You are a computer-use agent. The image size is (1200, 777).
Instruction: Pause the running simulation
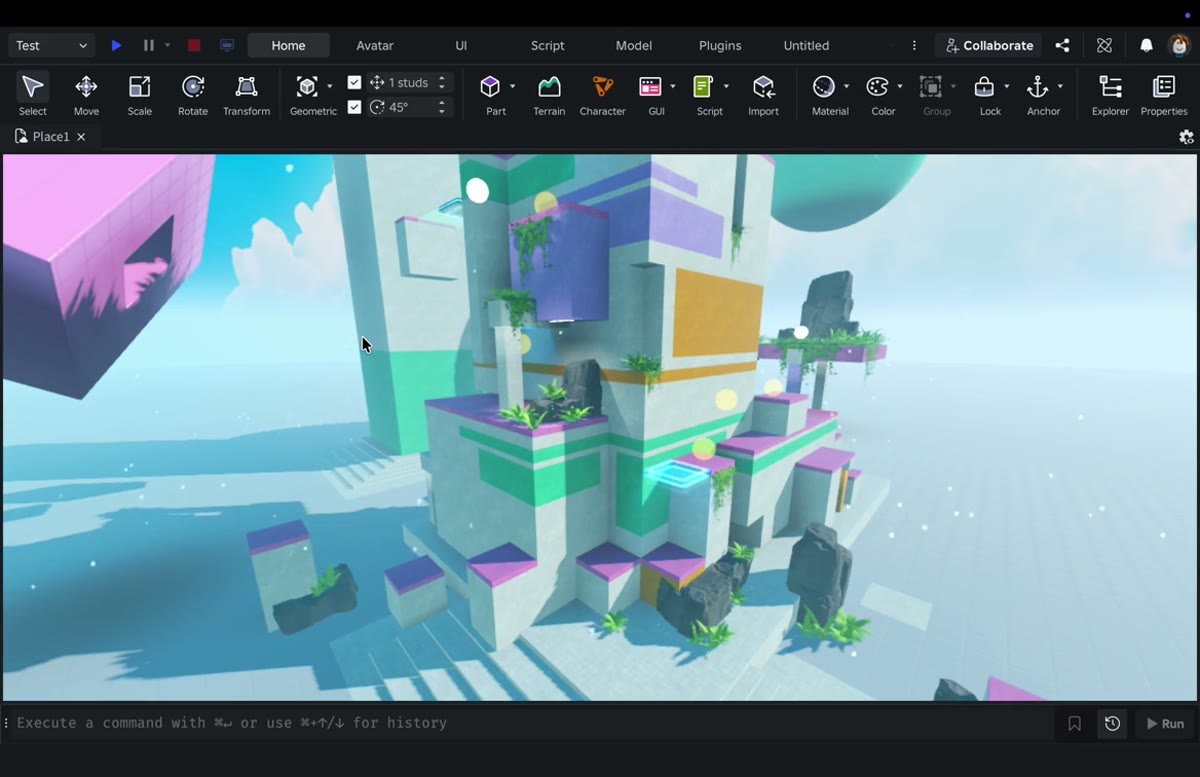149,45
